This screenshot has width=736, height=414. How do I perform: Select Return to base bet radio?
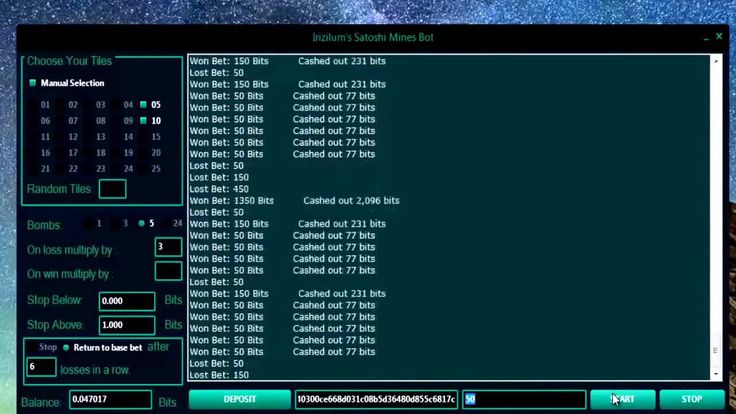click(x=66, y=348)
